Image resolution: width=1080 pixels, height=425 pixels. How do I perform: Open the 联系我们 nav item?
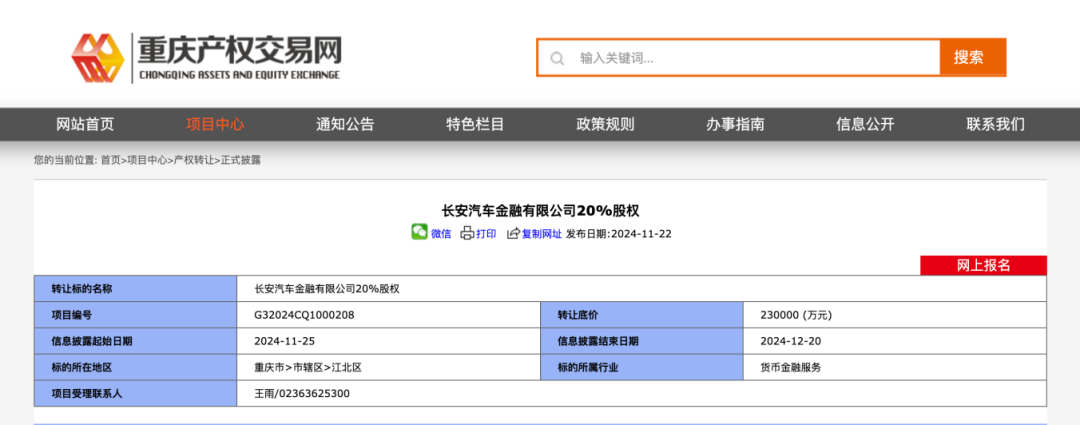[995, 125]
